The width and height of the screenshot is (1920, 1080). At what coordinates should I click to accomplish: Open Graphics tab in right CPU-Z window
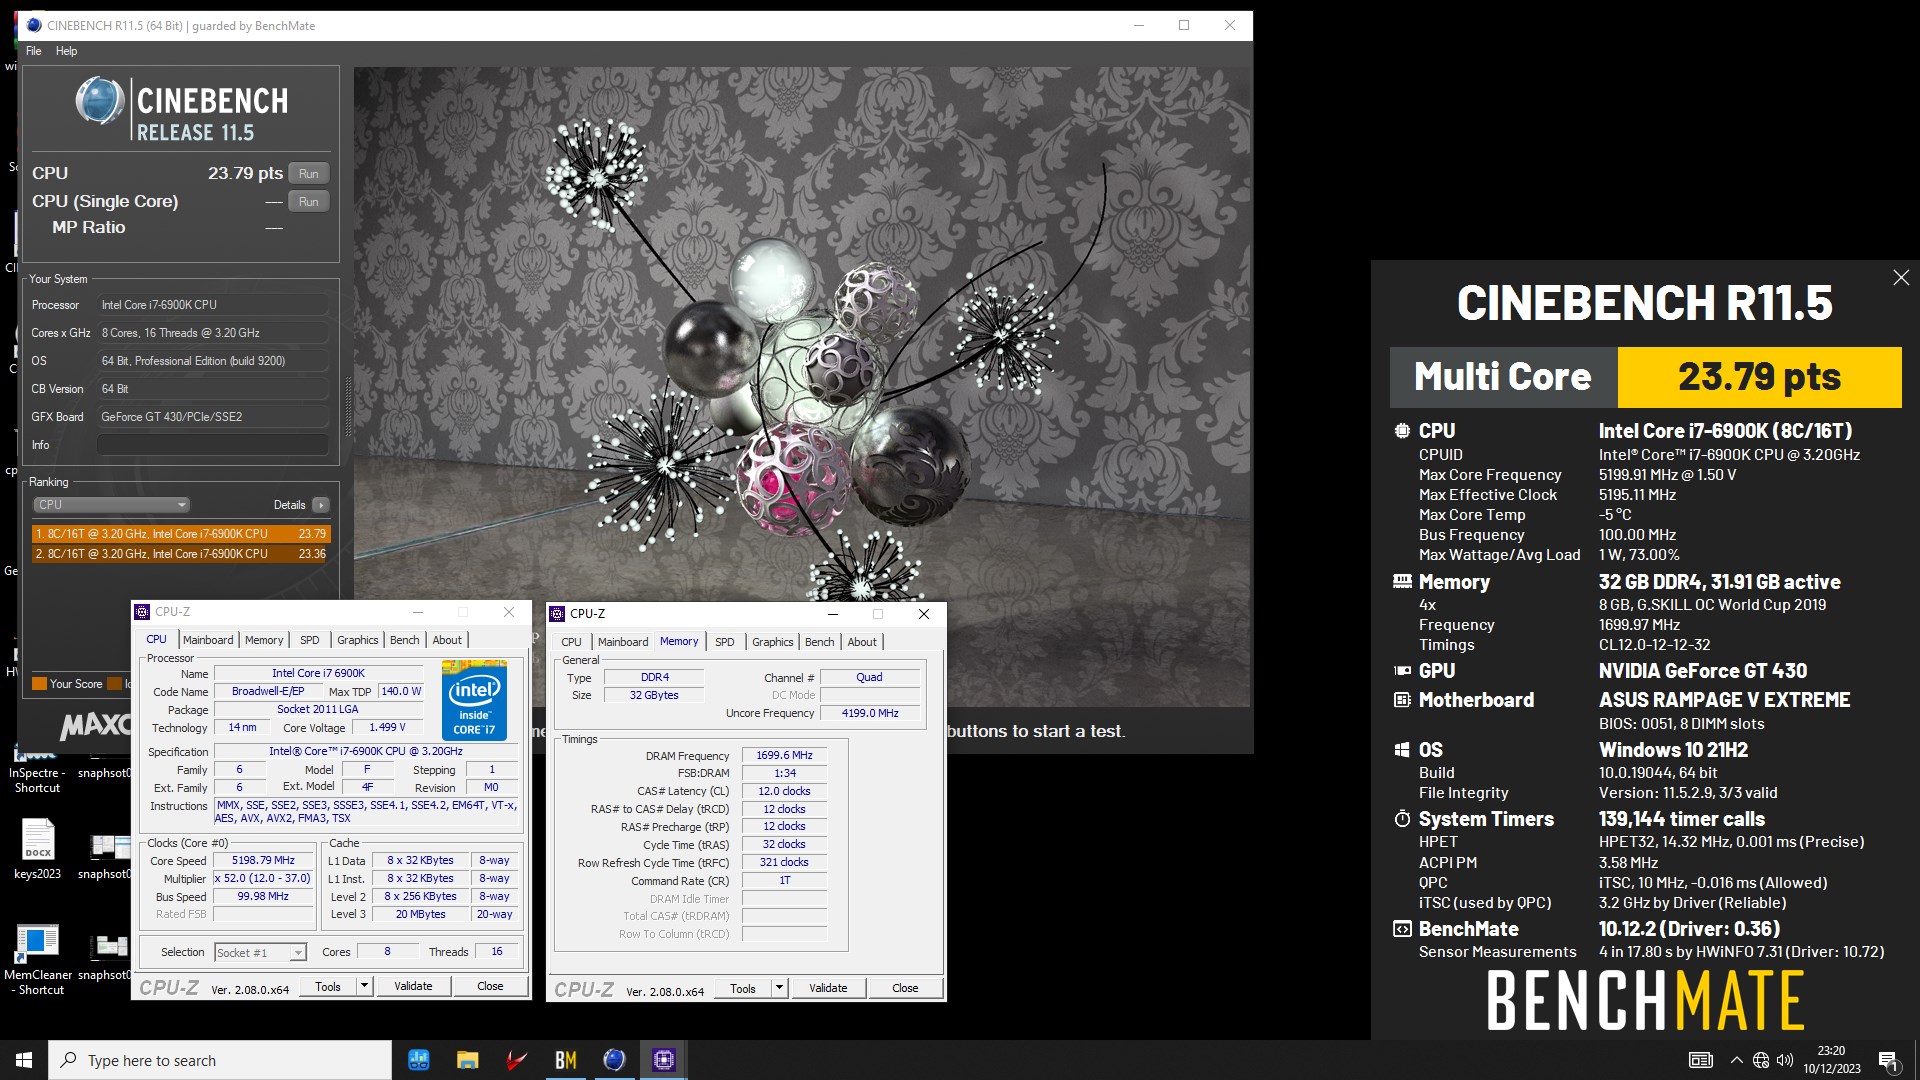pos(773,642)
